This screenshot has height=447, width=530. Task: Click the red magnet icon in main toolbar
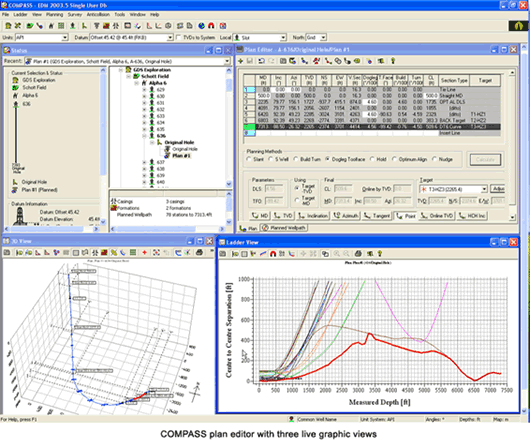[211, 26]
